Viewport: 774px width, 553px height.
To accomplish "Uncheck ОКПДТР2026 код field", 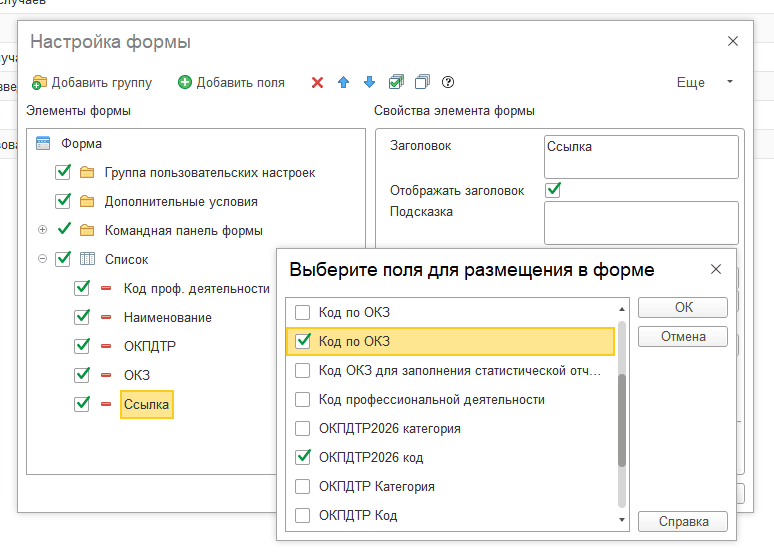I will point(303,458).
